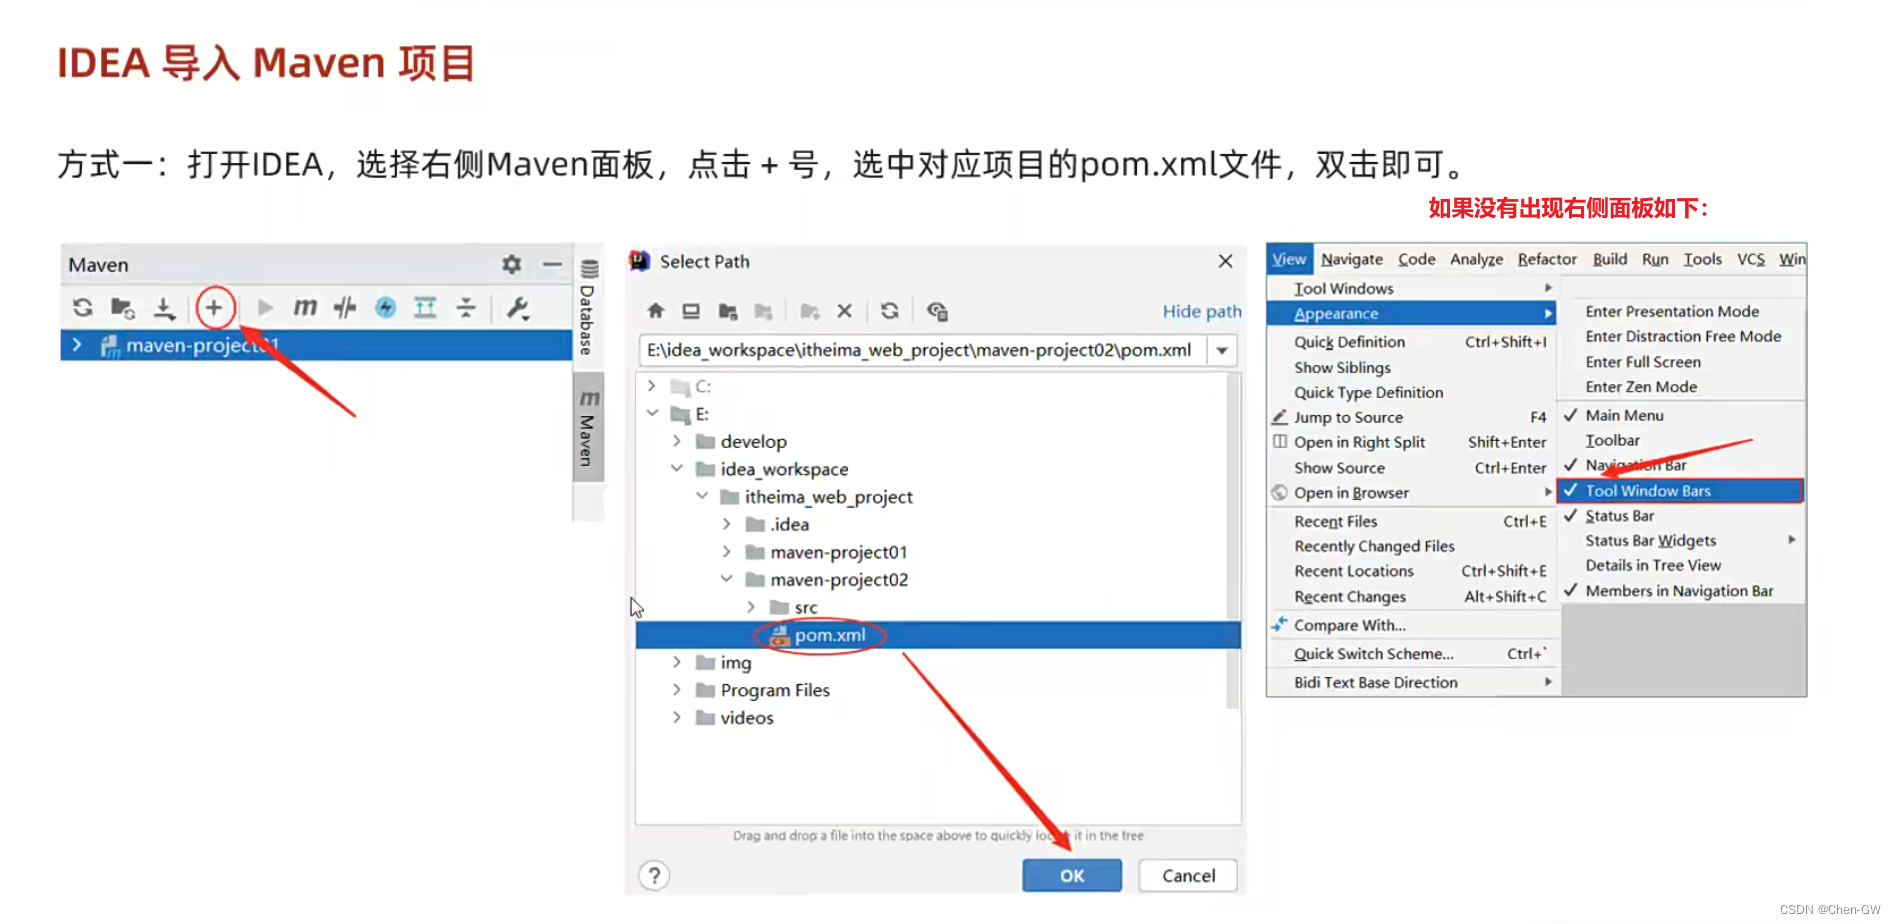The height and width of the screenshot is (924, 1896).
Task: Open the Refactor menu
Action: [x=1547, y=259]
